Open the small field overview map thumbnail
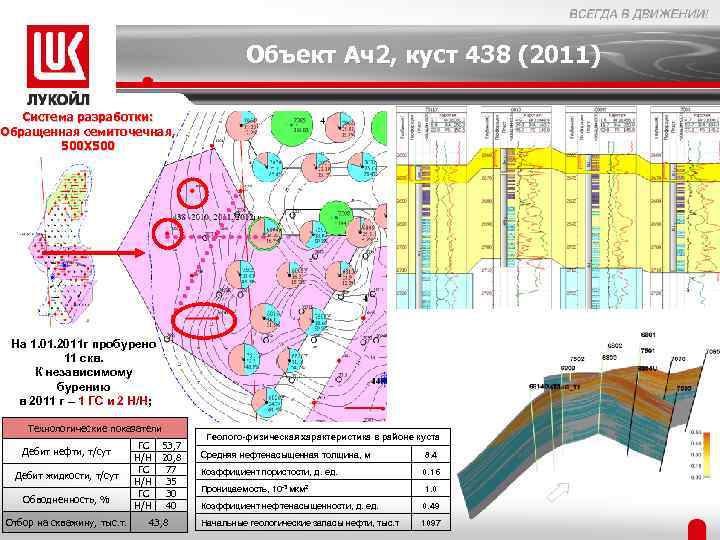The height and width of the screenshot is (540, 720). pos(62,243)
